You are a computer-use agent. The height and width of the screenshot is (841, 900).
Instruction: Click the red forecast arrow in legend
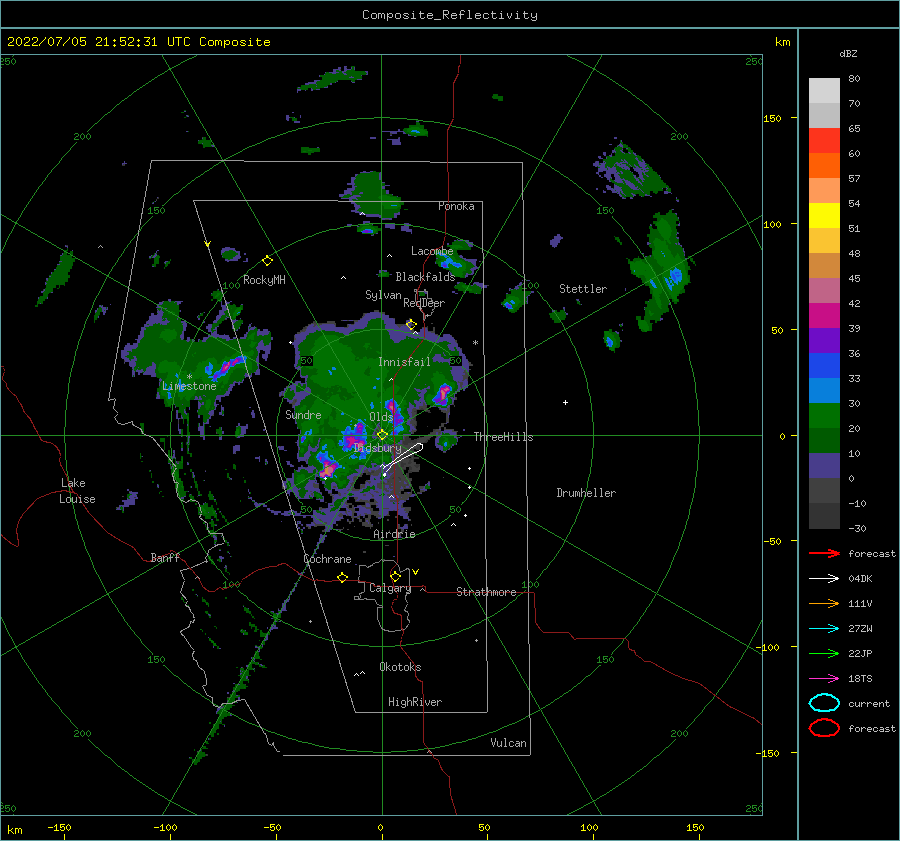click(x=824, y=553)
